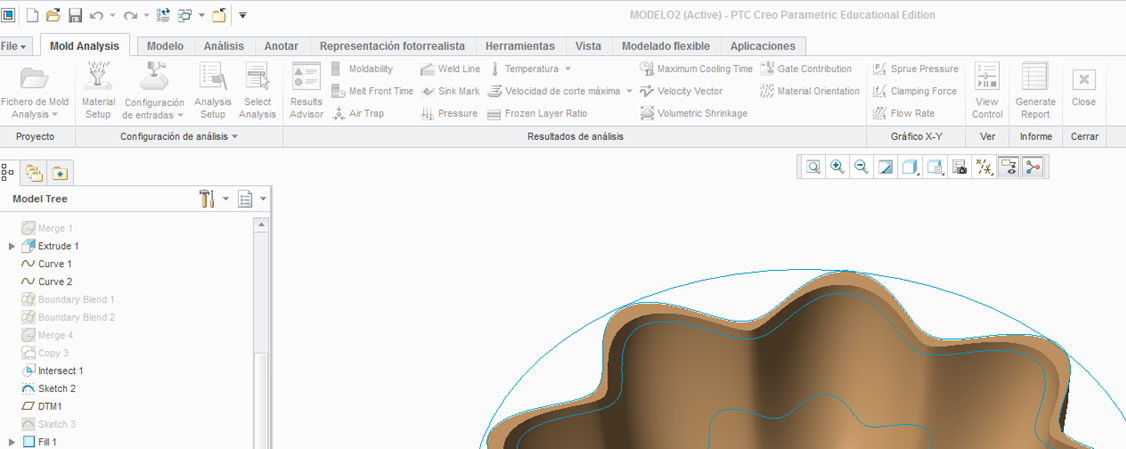Screen dimensions: 1126x449
Task: Click Refit view icon in graphics toolbar
Action: tap(813, 167)
